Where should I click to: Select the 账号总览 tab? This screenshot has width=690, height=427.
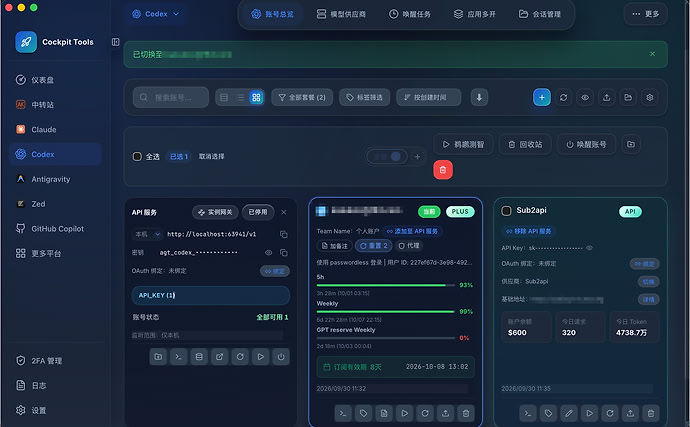[272, 14]
